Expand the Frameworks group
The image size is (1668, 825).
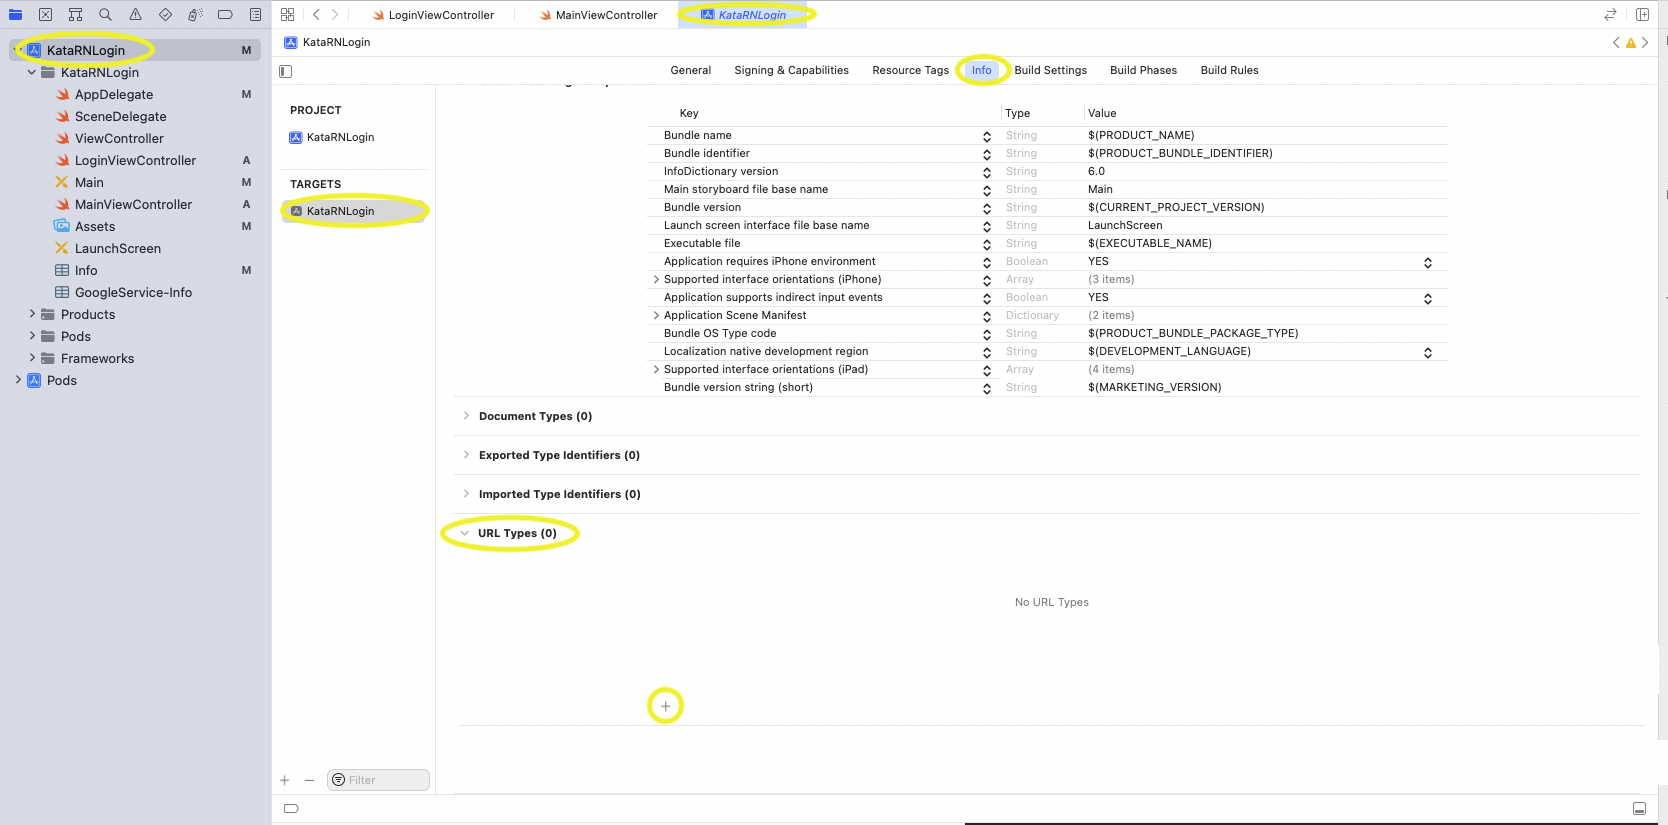(32, 358)
